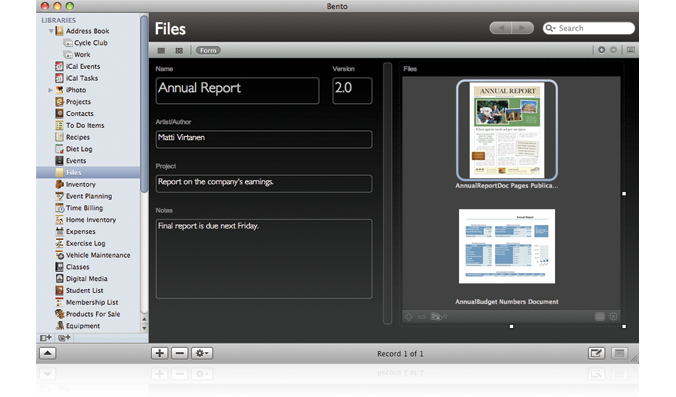The height and width of the screenshot is (397, 676).
Task: Open the Events library icon
Action: 59,161
